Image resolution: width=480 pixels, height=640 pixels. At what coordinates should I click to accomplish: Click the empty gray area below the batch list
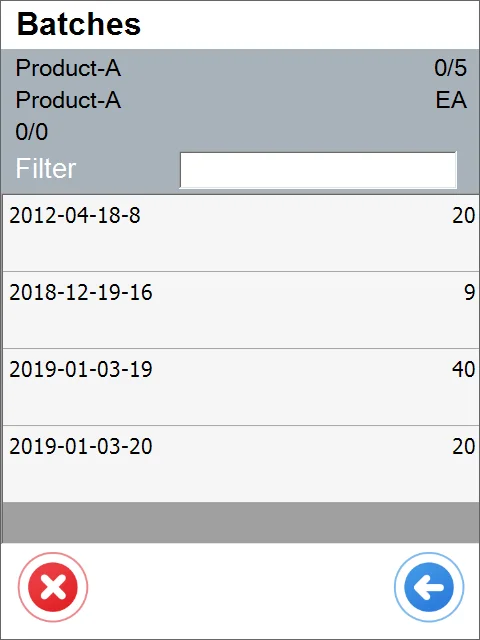(x=241, y=522)
